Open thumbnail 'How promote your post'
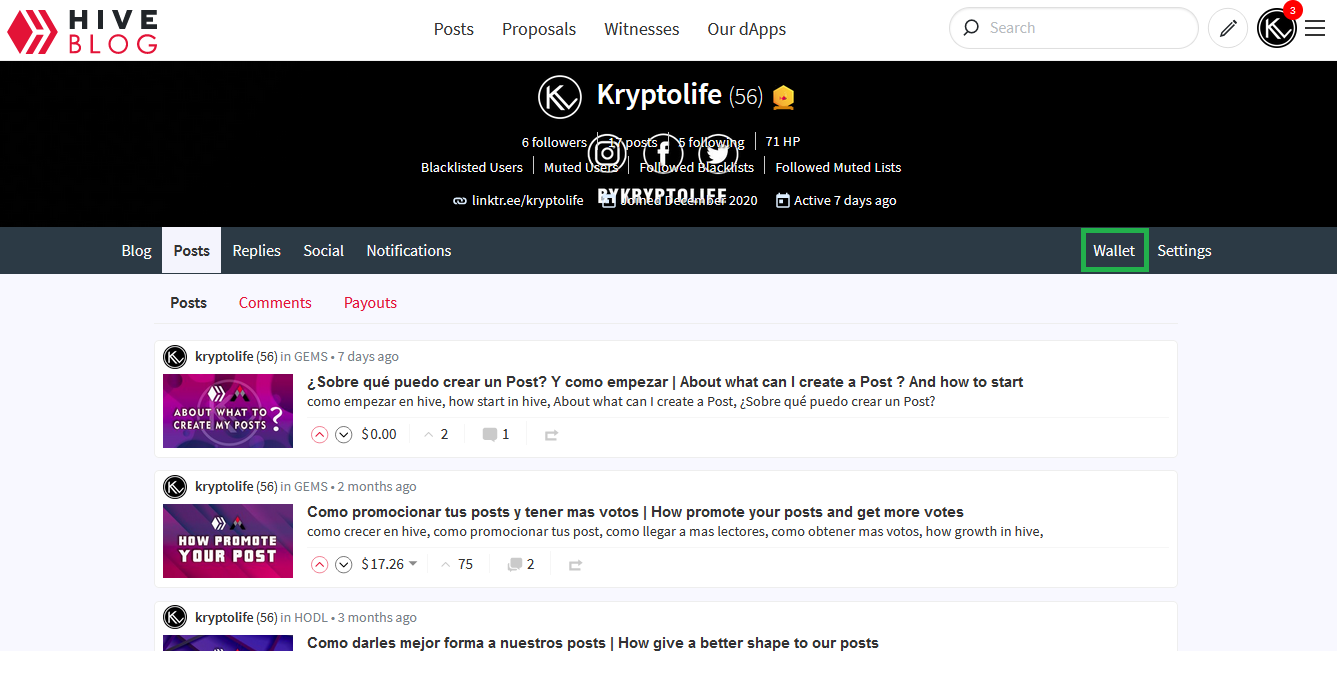The height and width of the screenshot is (683, 1337). pyautogui.click(x=228, y=541)
